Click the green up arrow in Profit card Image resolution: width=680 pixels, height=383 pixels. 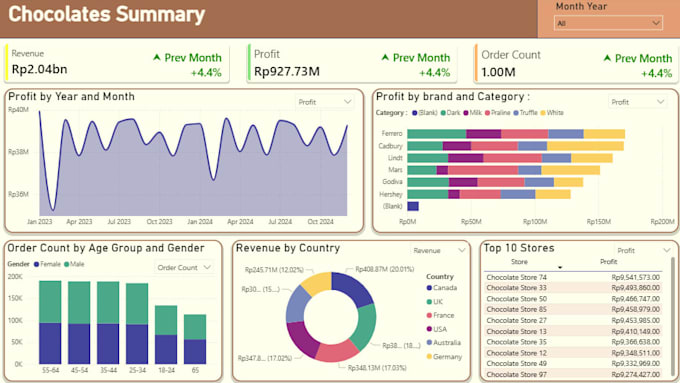coord(385,57)
